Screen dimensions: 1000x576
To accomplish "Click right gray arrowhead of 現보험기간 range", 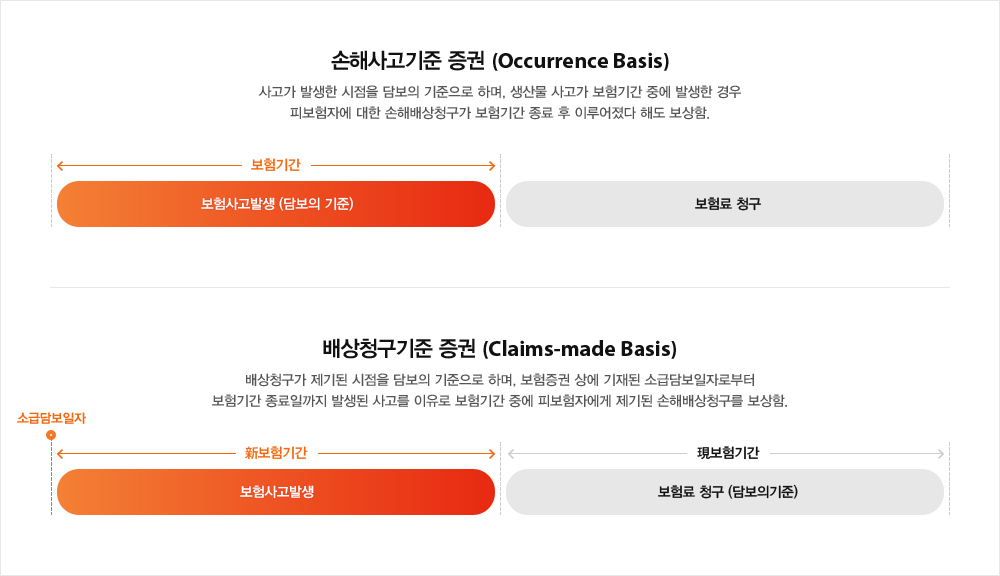I will click(940, 453).
